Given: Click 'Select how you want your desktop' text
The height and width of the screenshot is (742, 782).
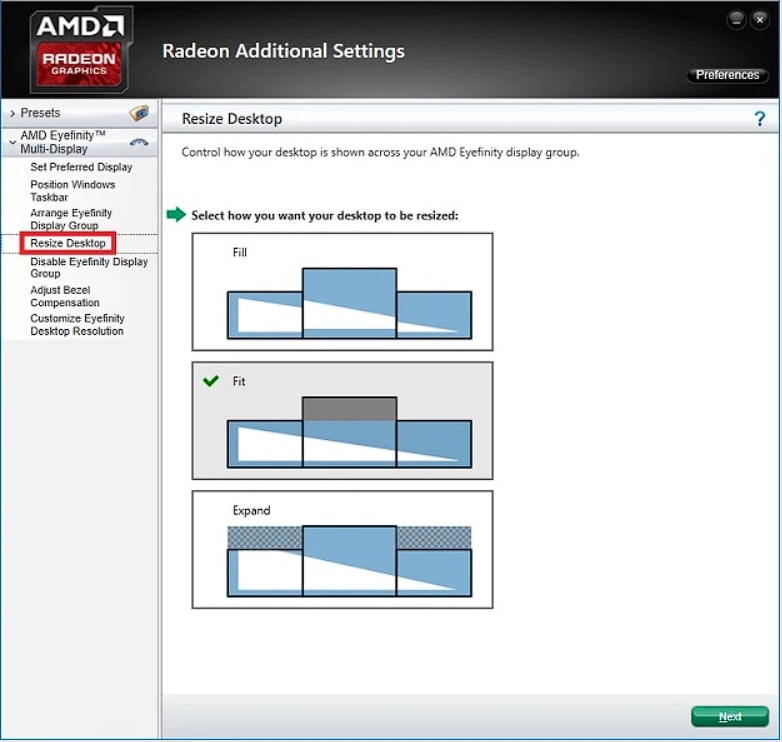Looking at the screenshot, I should [x=325, y=215].
